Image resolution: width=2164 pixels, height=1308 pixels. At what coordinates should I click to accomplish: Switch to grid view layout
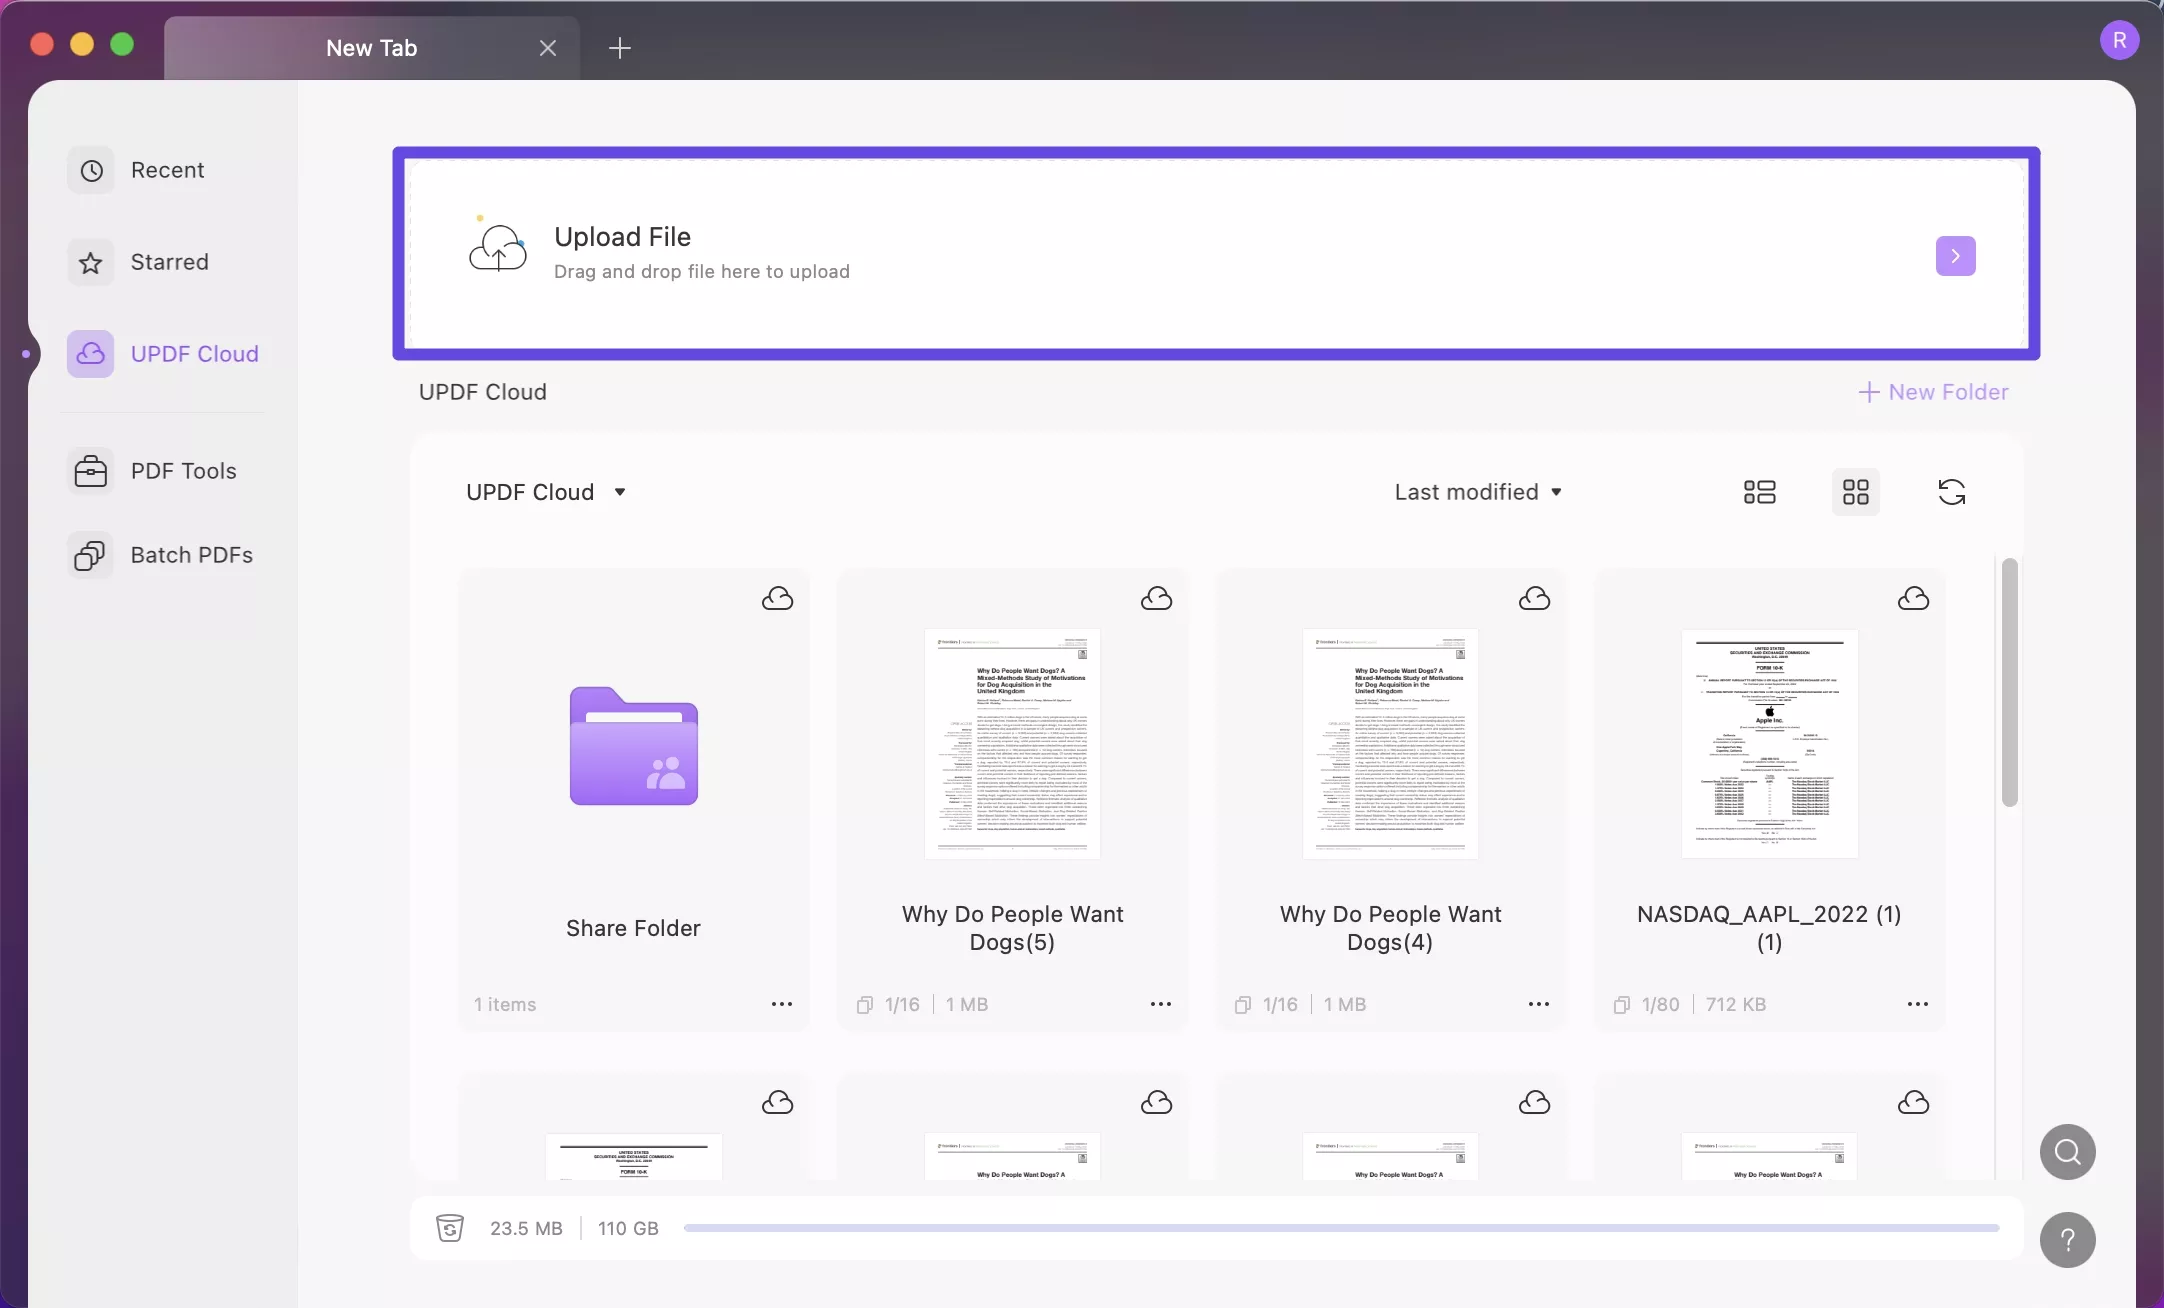(1855, 492)
